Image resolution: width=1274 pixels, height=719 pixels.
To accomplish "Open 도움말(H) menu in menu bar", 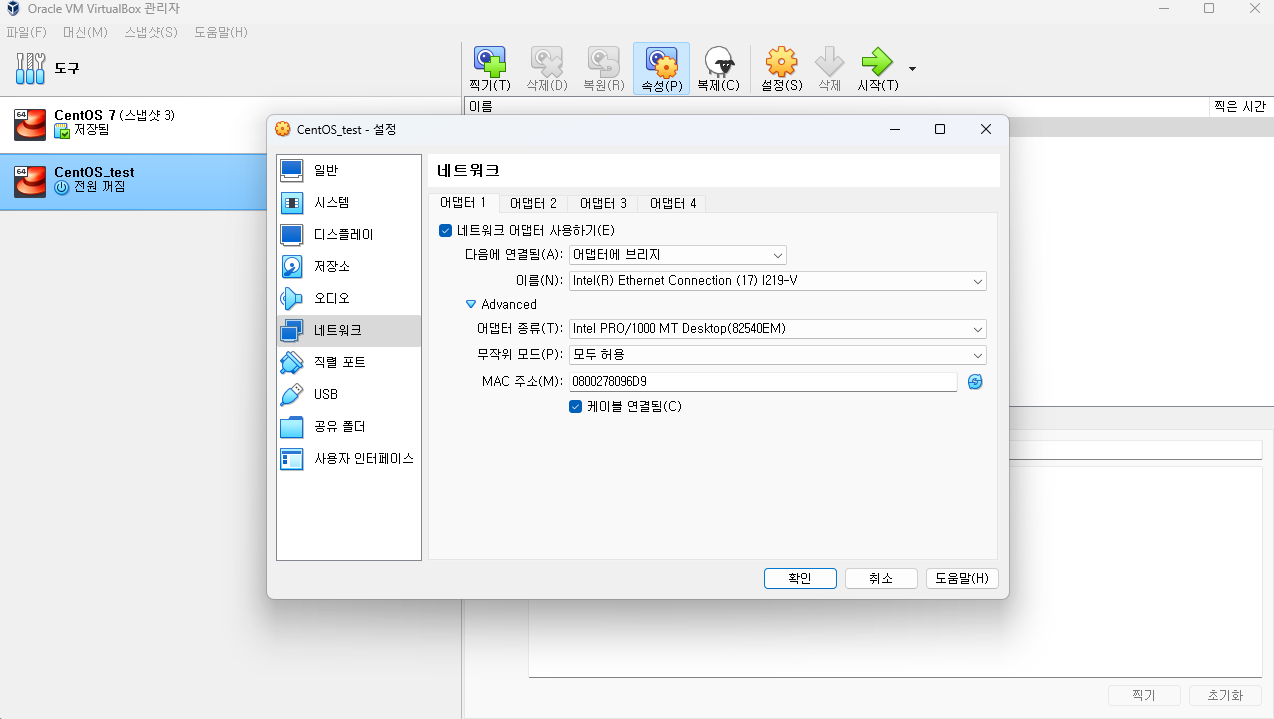I will point(221,32).
